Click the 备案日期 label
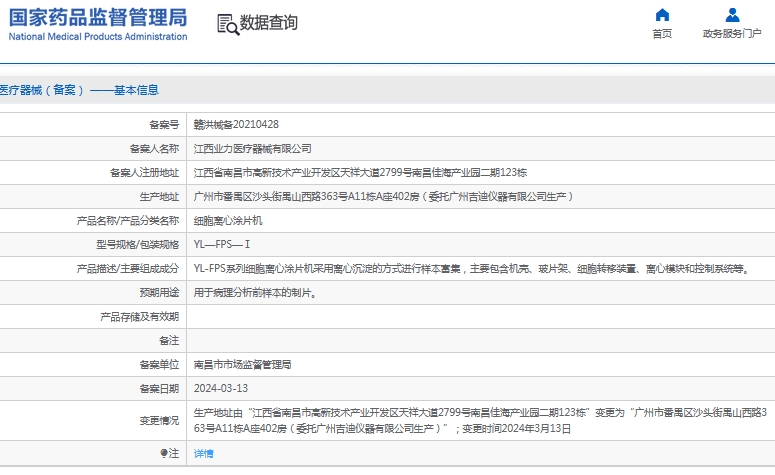This screenshot has width=775, height=475. click(x=159, y=389)
